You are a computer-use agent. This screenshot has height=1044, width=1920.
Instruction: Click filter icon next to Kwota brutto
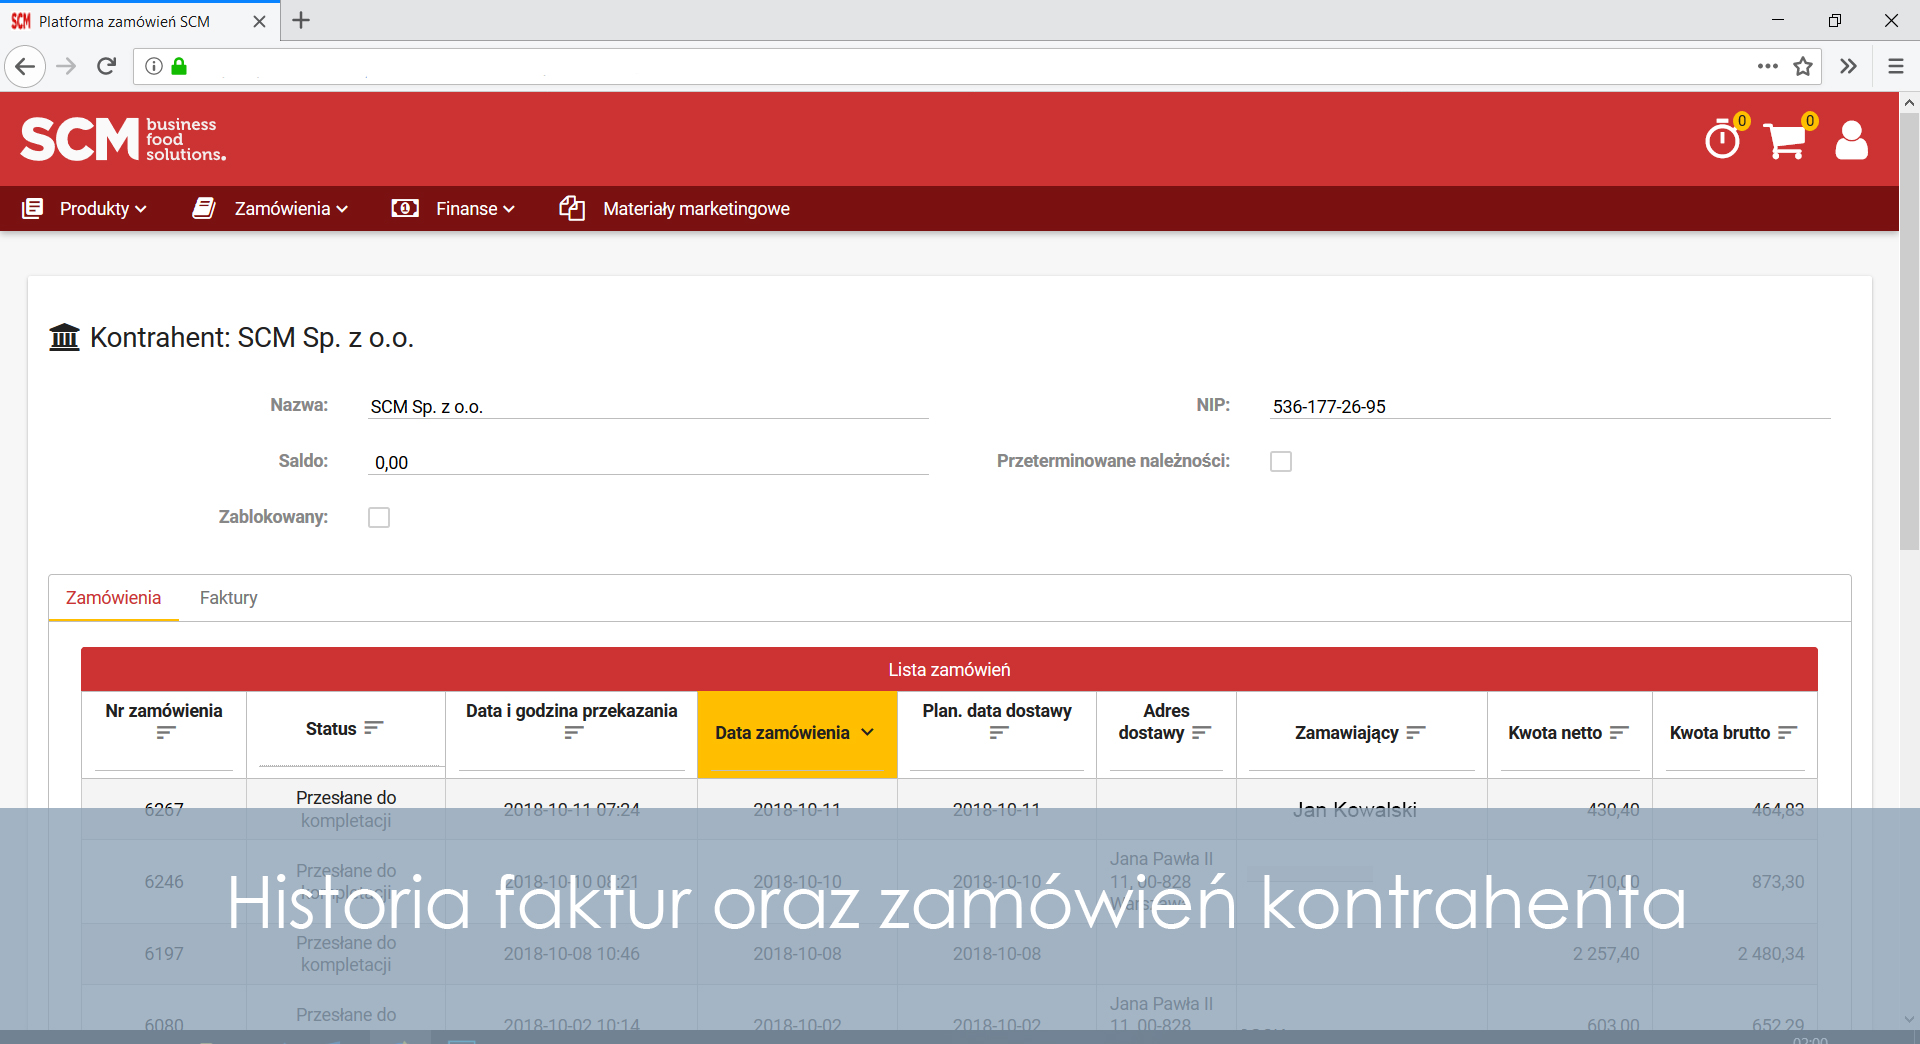pyautogui.click(x=1787, y=733)
